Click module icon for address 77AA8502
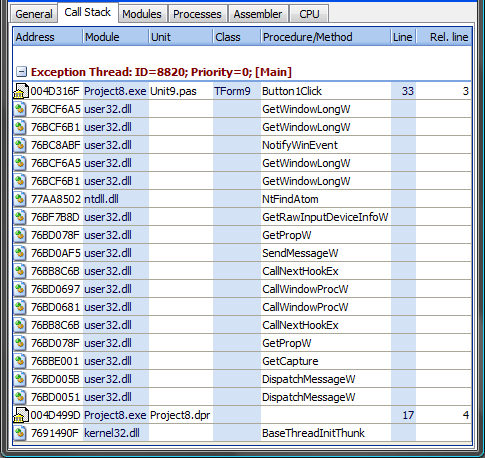The width and height of the screenshot is (485, 458). [20, 199]
